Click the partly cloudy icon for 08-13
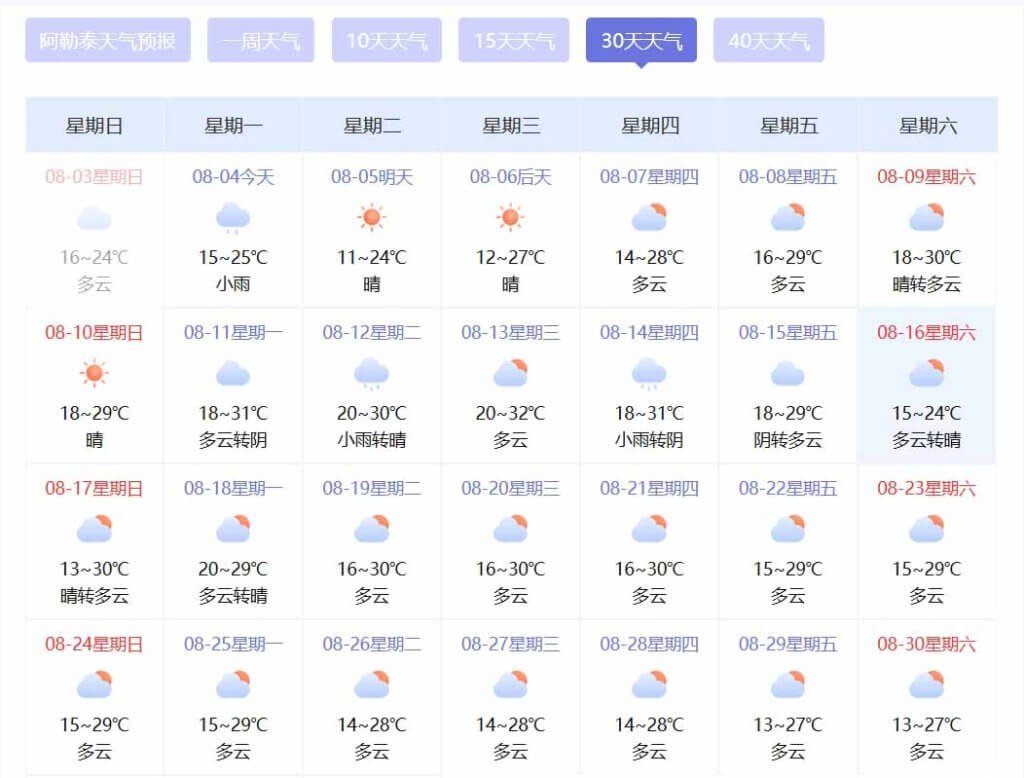This screenshot has height=778, width=1024. pyautogui.click(x=510, y=373)
